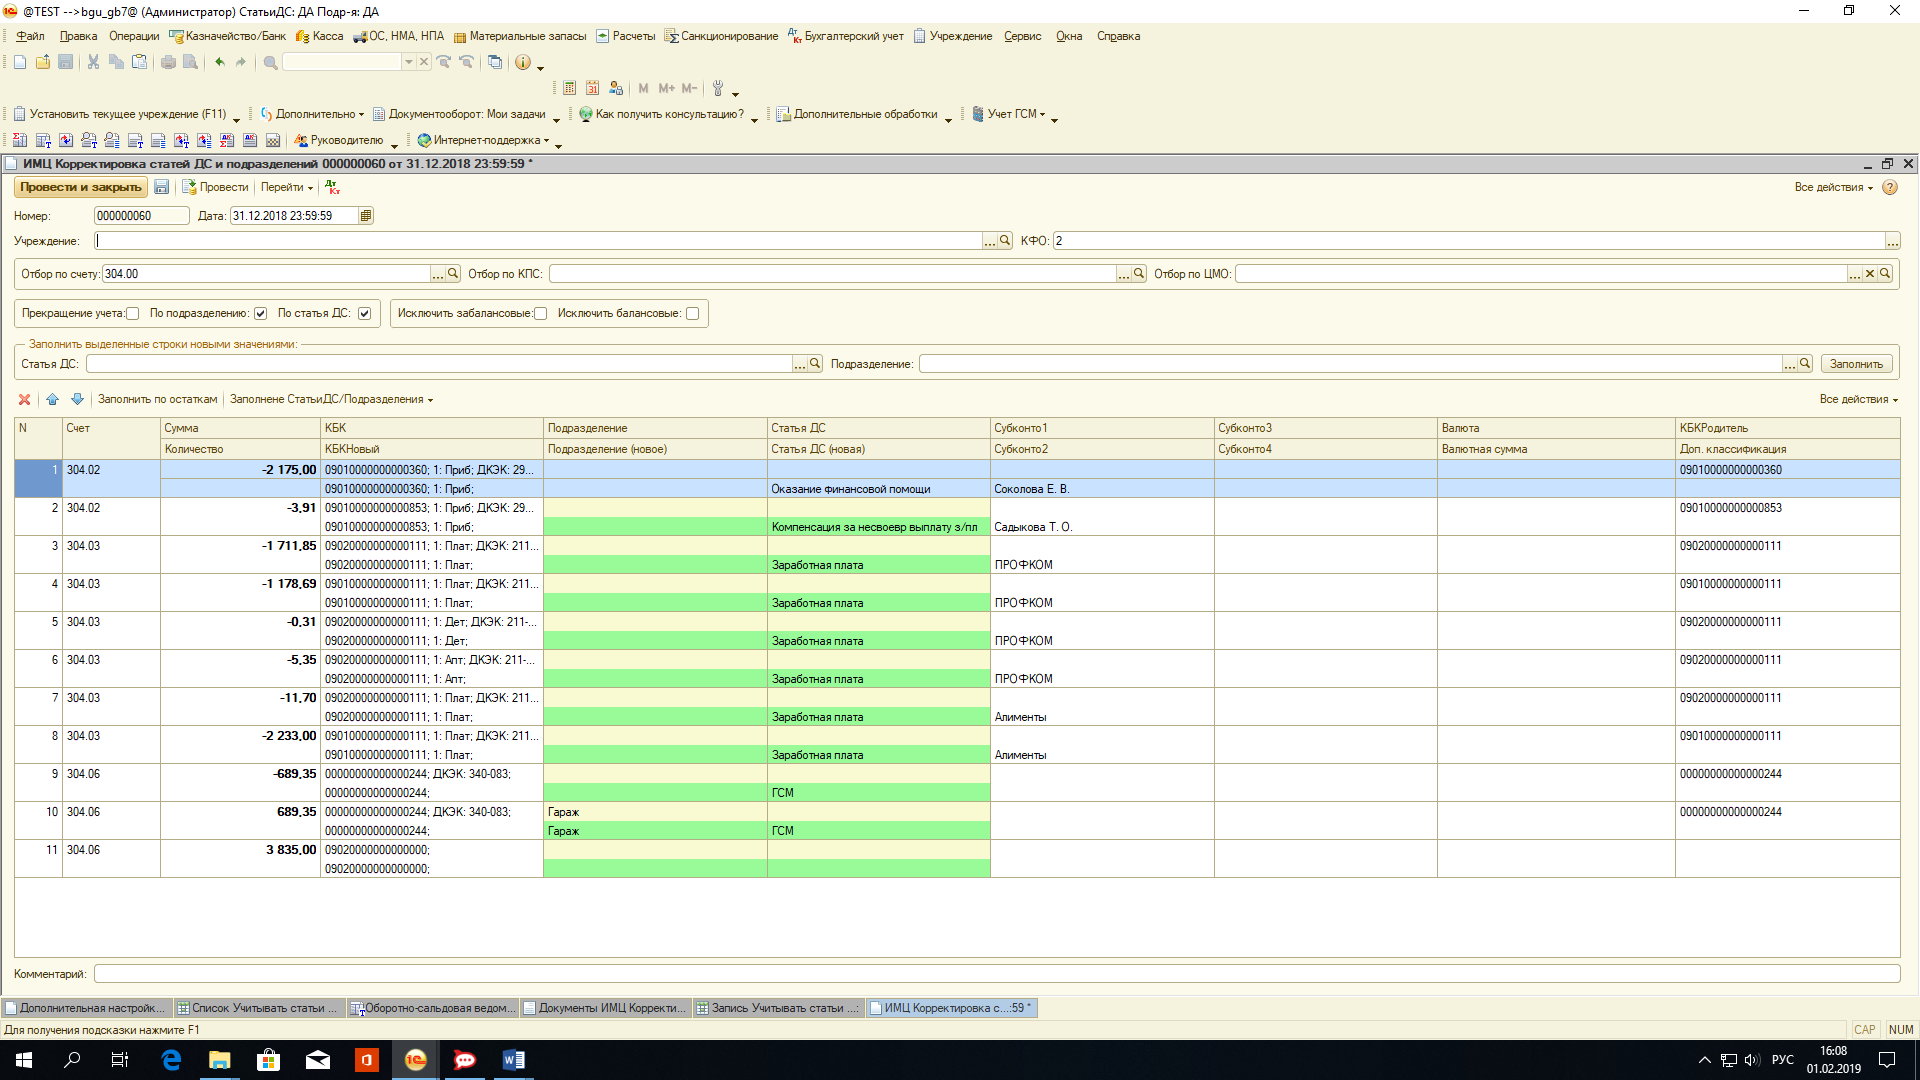Click the save document diskette icon
The width and height of the screenshot is (1920, 1080).
[x=162, y=187]
